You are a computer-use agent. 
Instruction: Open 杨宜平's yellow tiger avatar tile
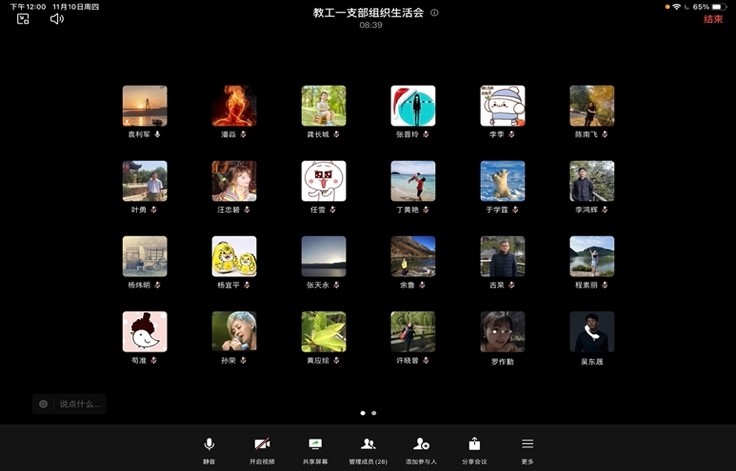click(234, 256)
